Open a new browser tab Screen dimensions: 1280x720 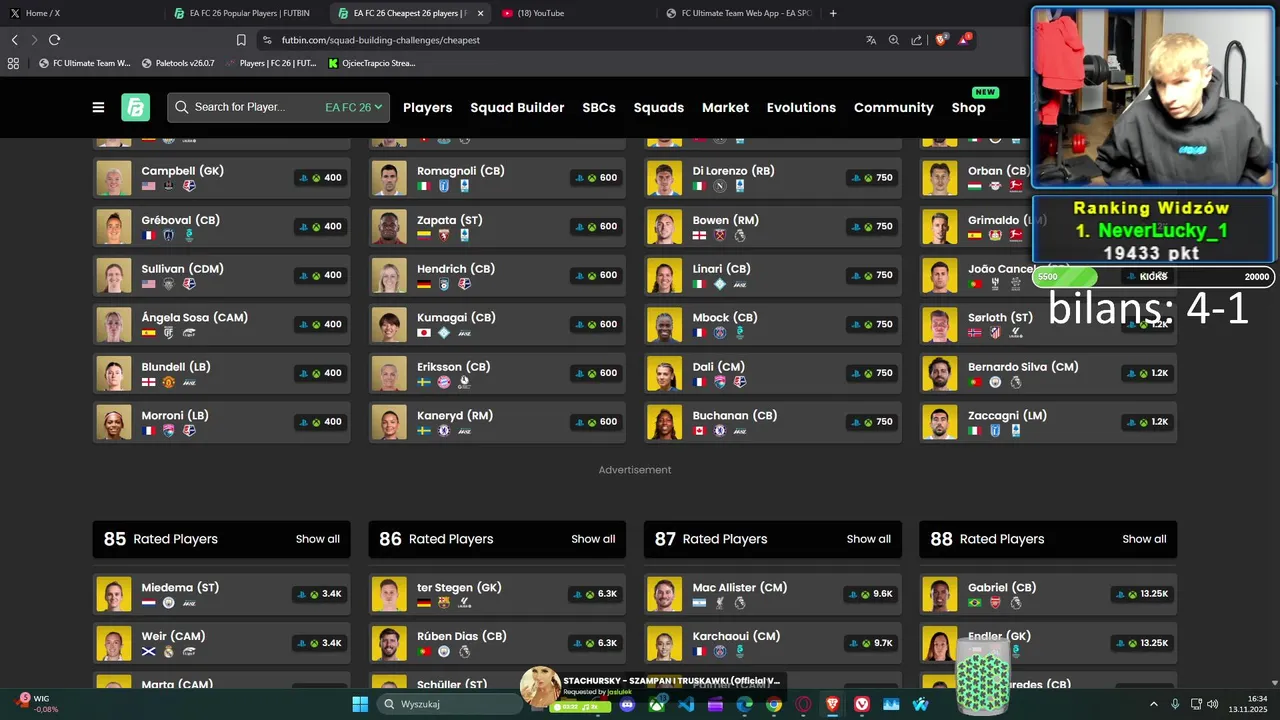pyautogui.click(x=833, y=13)
